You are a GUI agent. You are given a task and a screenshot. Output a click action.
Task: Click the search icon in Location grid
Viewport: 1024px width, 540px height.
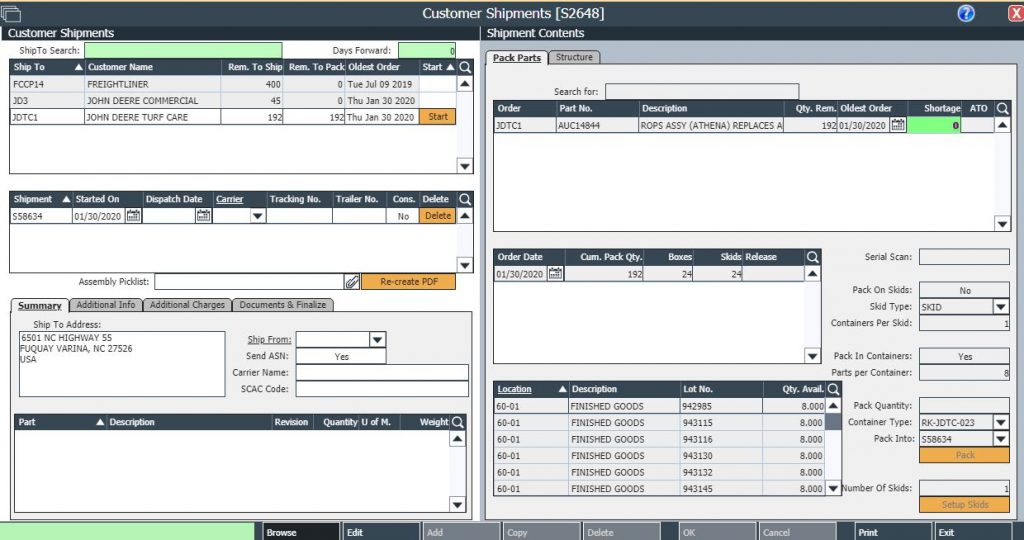[x=833, y=389]
